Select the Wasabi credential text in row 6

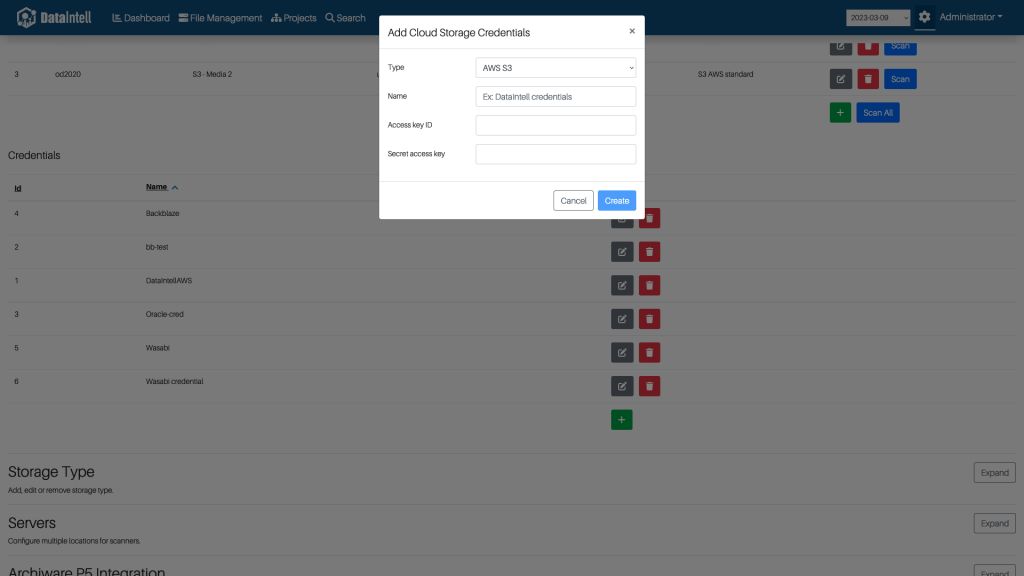coord(174,381)
